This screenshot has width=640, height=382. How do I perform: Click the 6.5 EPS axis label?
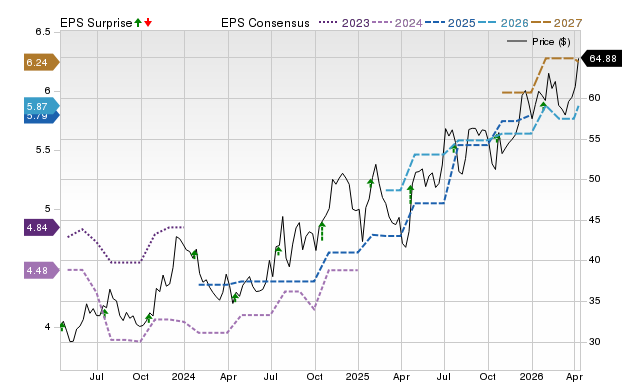43,32
